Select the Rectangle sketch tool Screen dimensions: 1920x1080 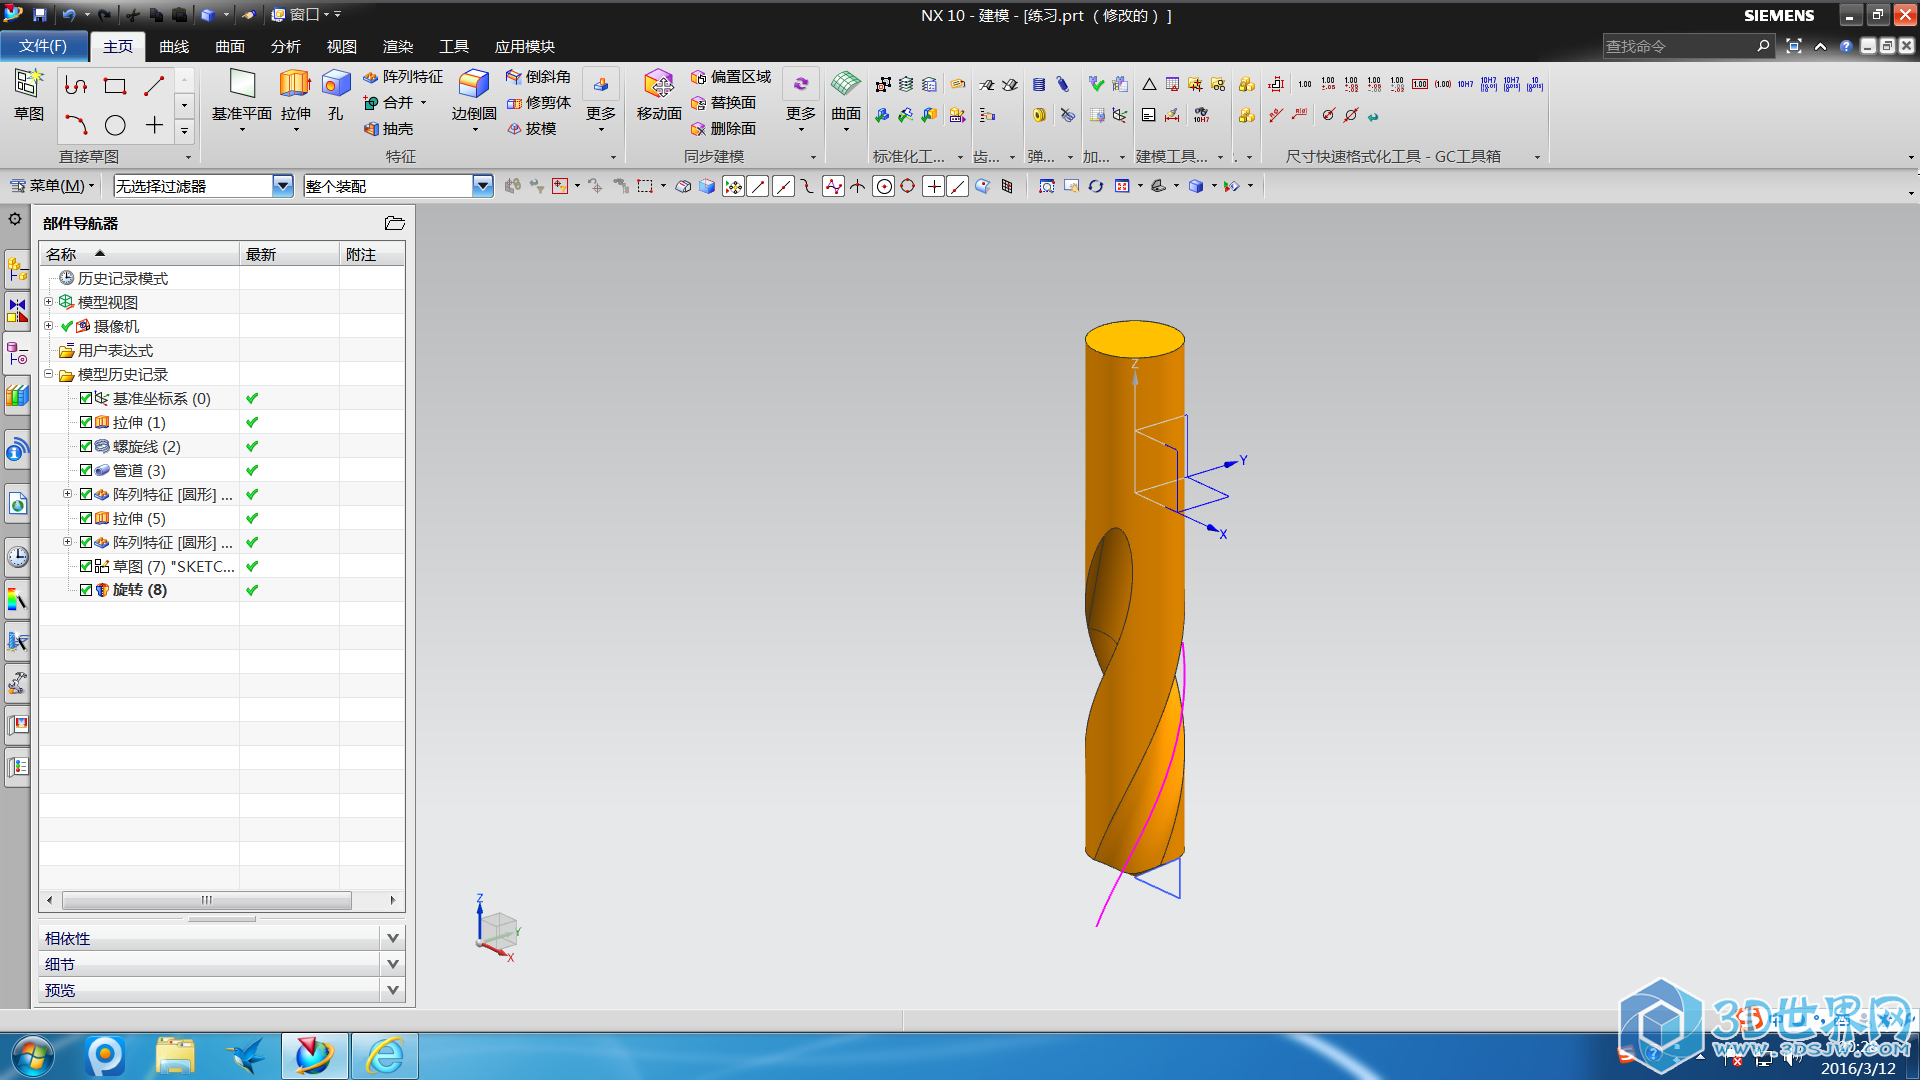click(115, 86)
